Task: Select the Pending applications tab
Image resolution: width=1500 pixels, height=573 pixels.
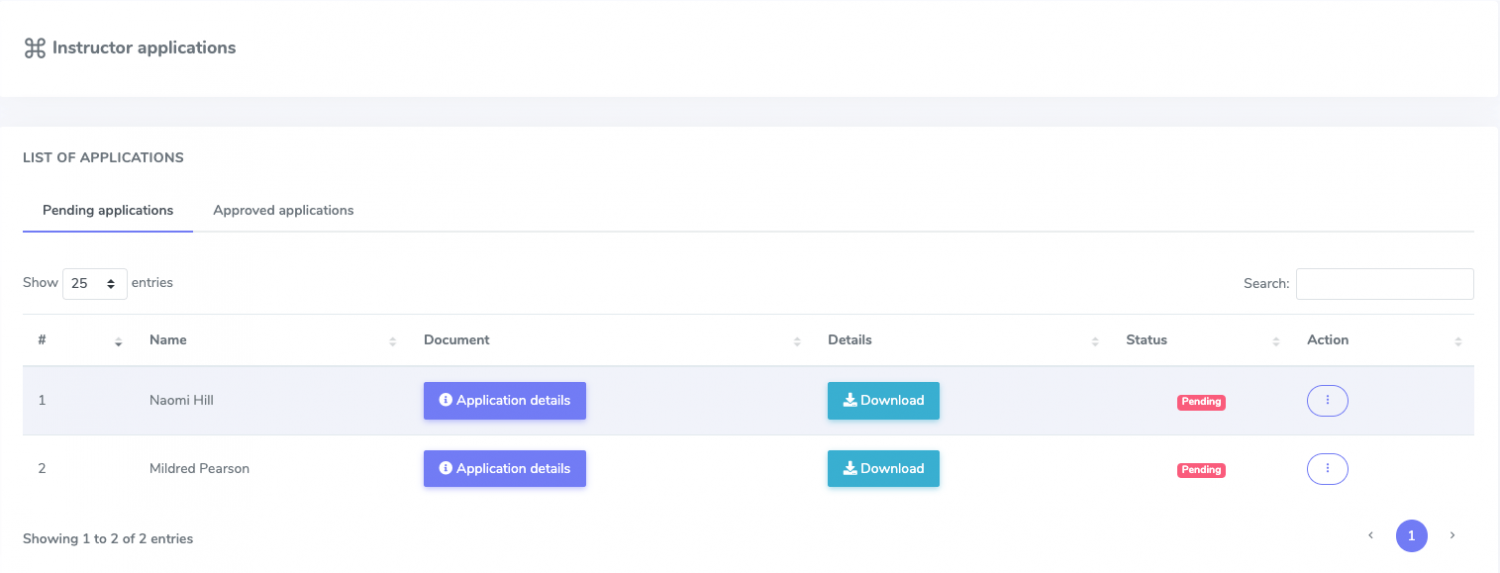Action: pos(108,211)
